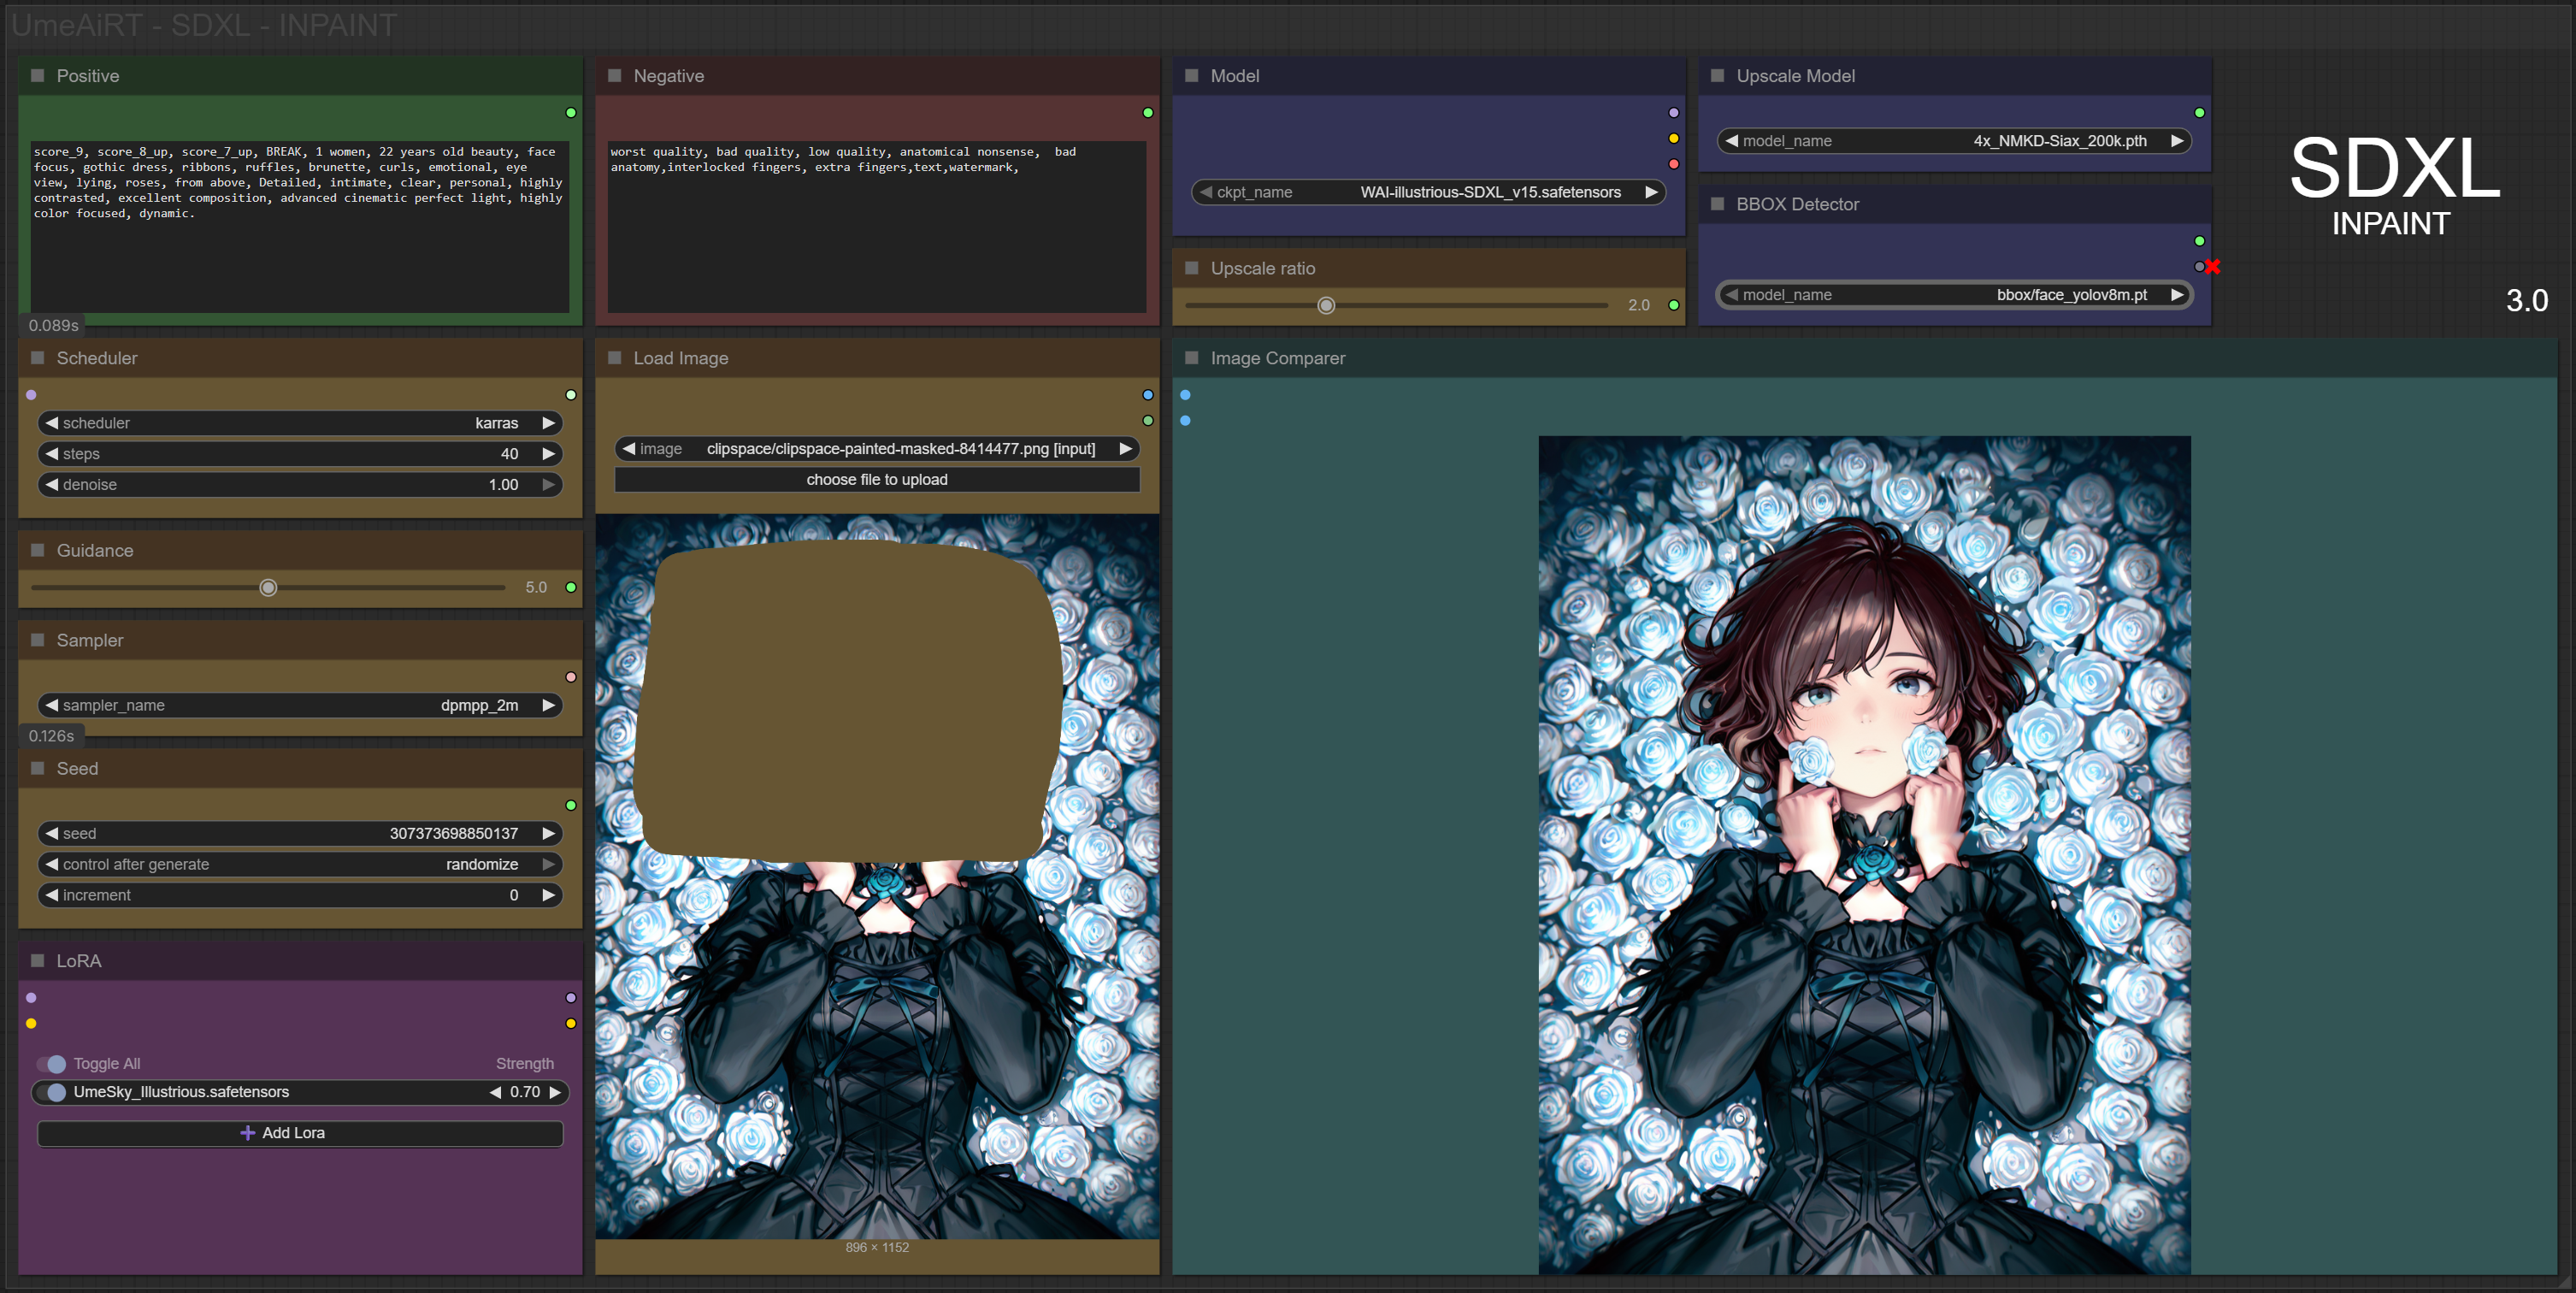Click the Negative node title bar
This screenshot has height=1293, width=2576.
coord(668,76)
